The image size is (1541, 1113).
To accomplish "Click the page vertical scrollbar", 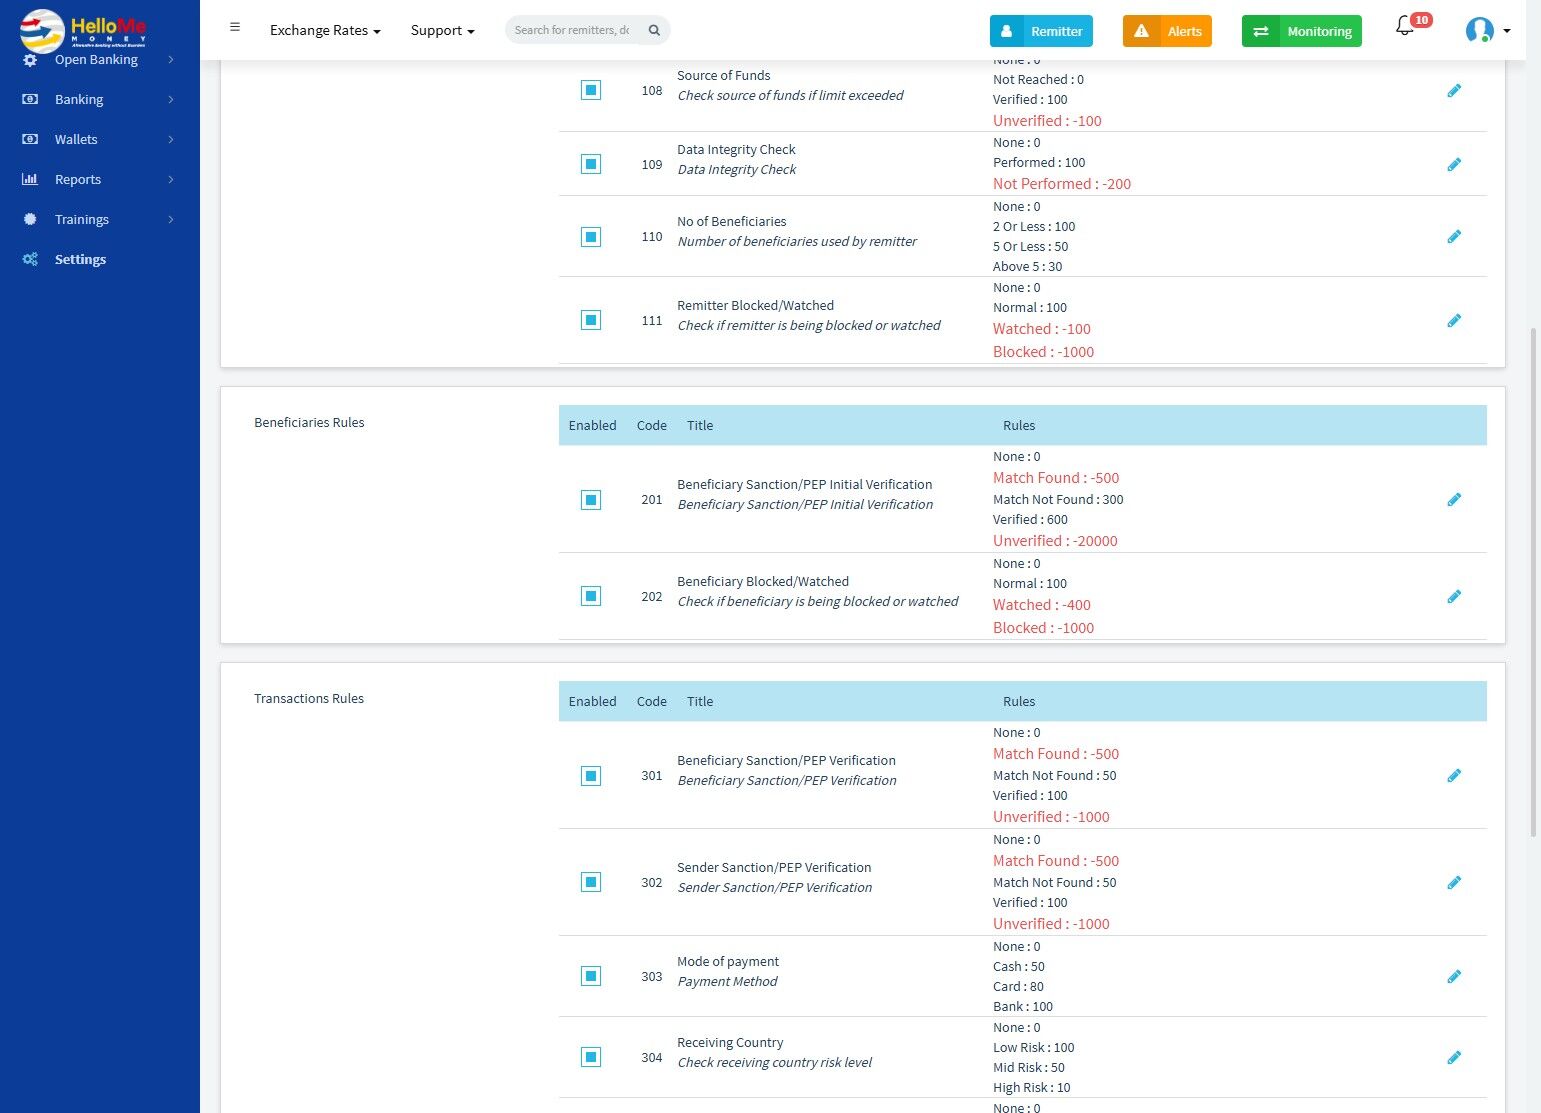I will coord(1534,580).
